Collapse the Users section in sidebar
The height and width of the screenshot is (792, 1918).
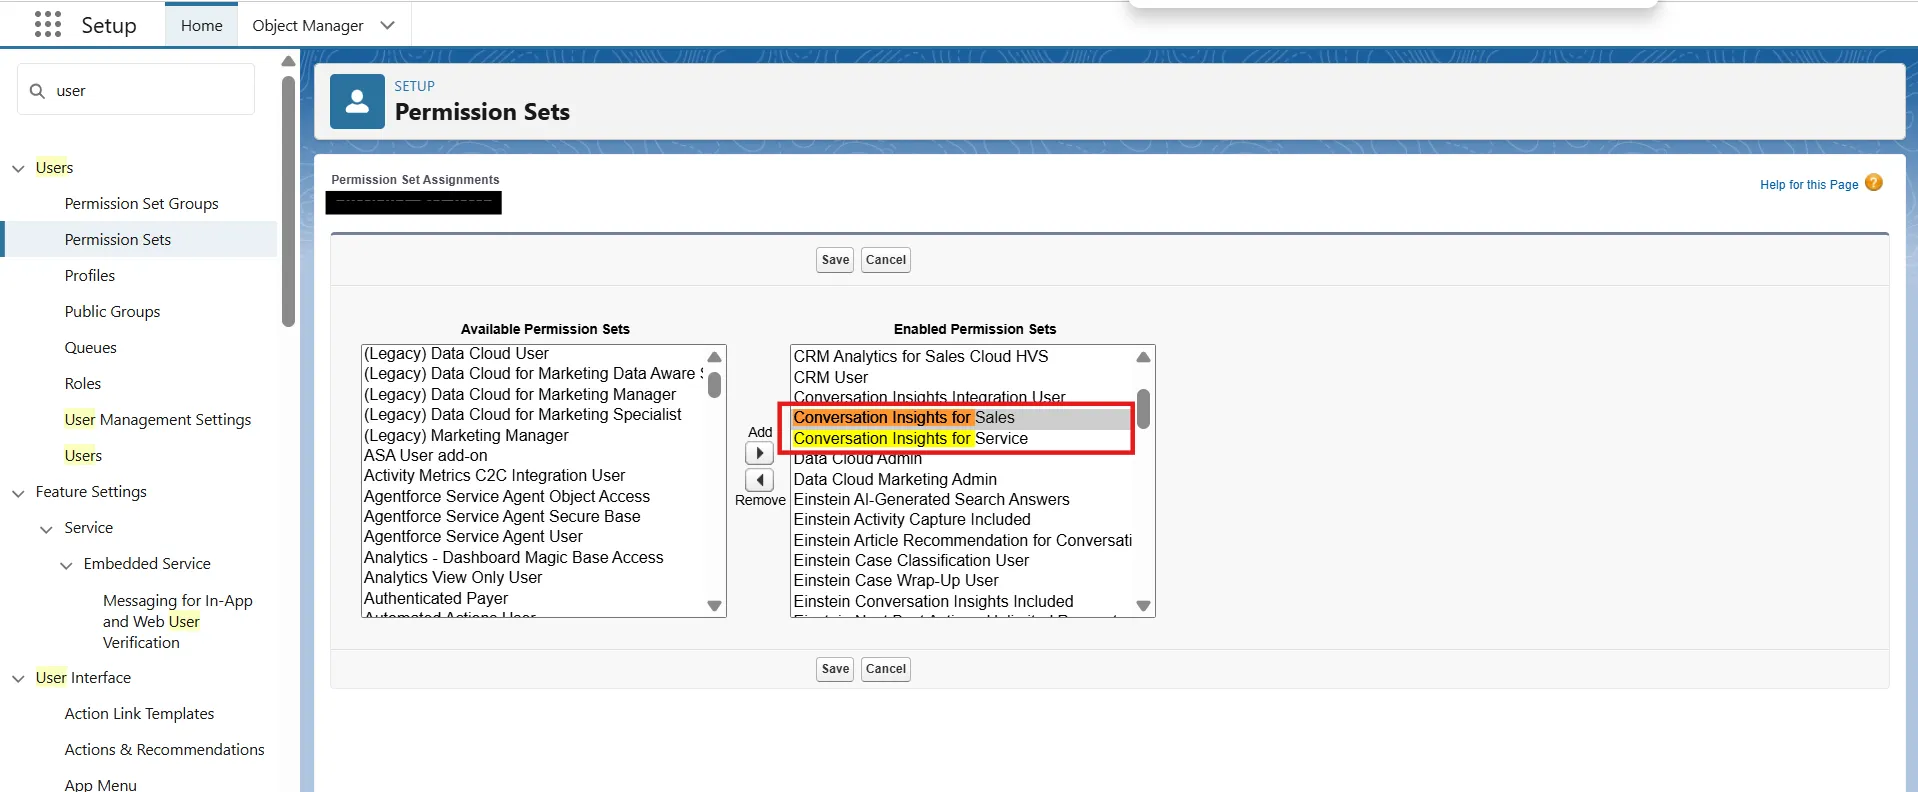pyautogui.click(x=18, y=168)
